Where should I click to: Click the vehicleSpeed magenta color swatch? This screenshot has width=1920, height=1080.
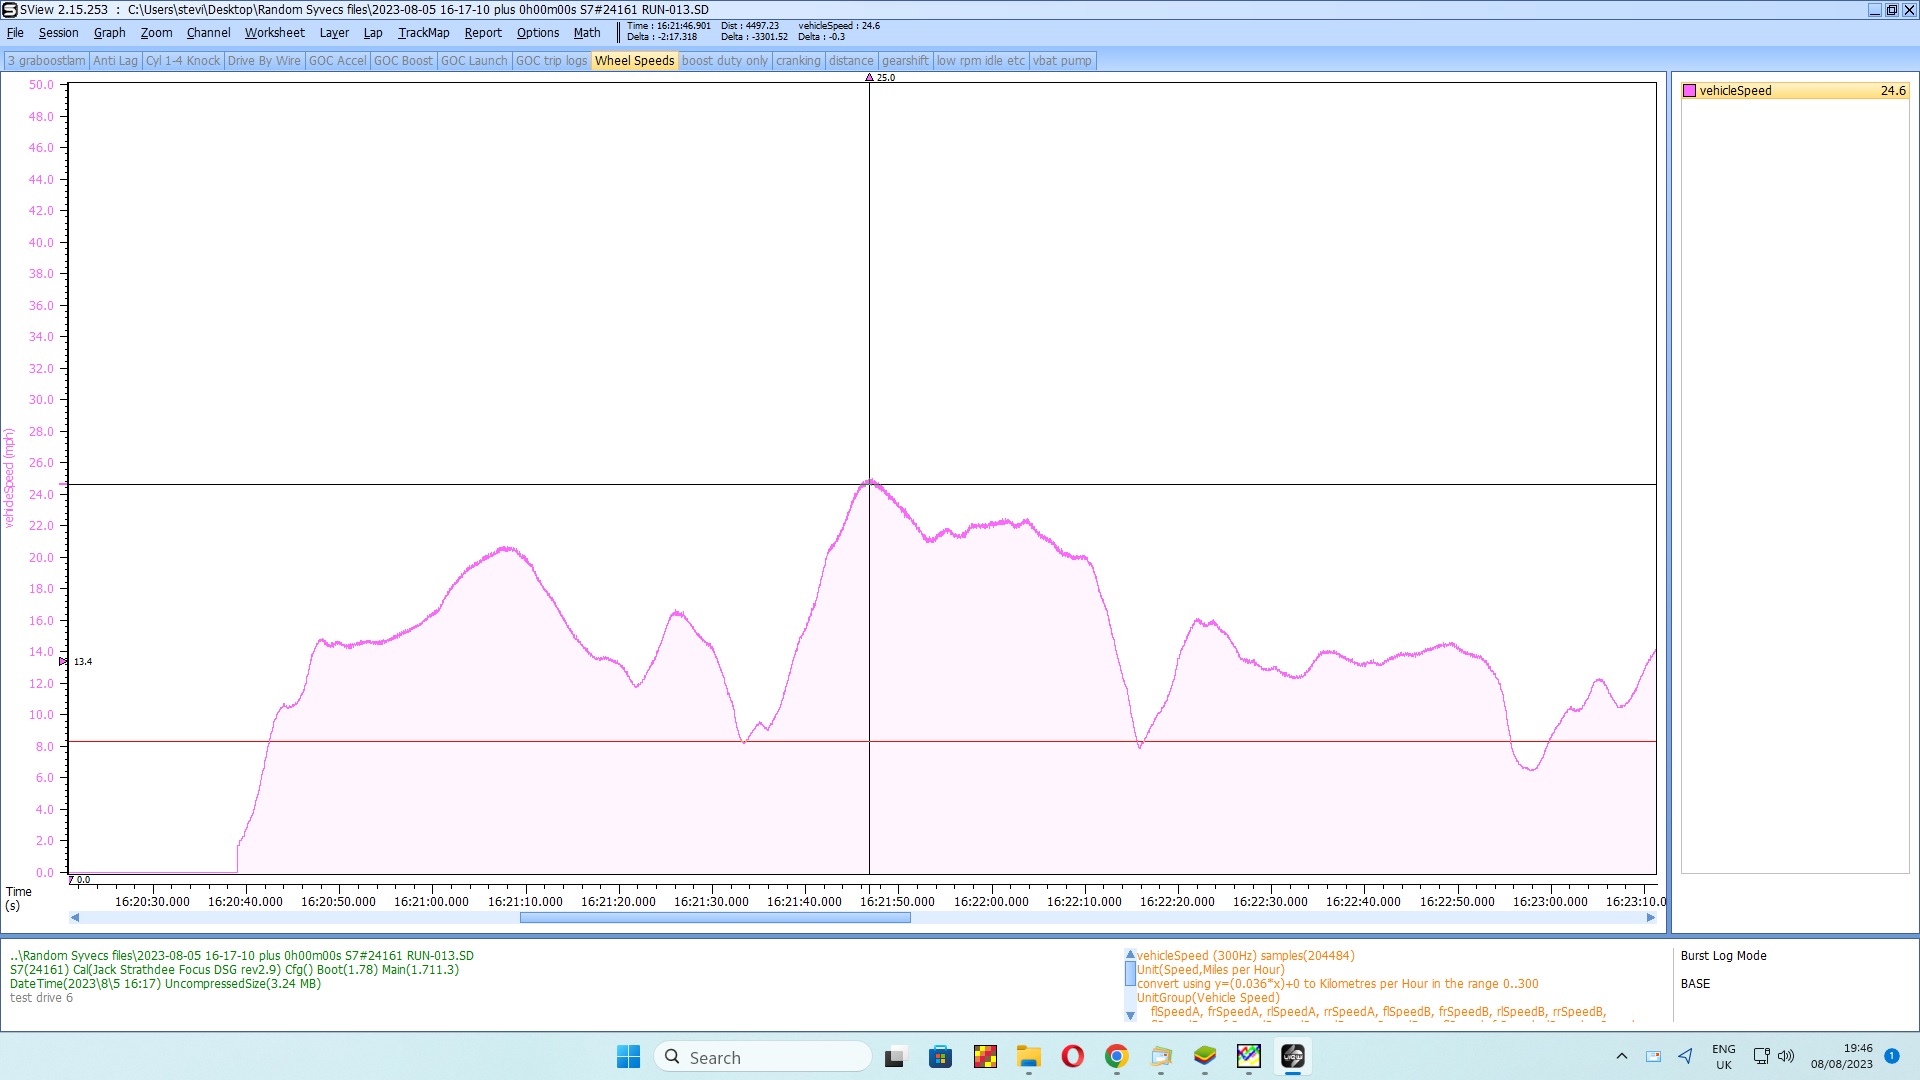click(1689, 91)
